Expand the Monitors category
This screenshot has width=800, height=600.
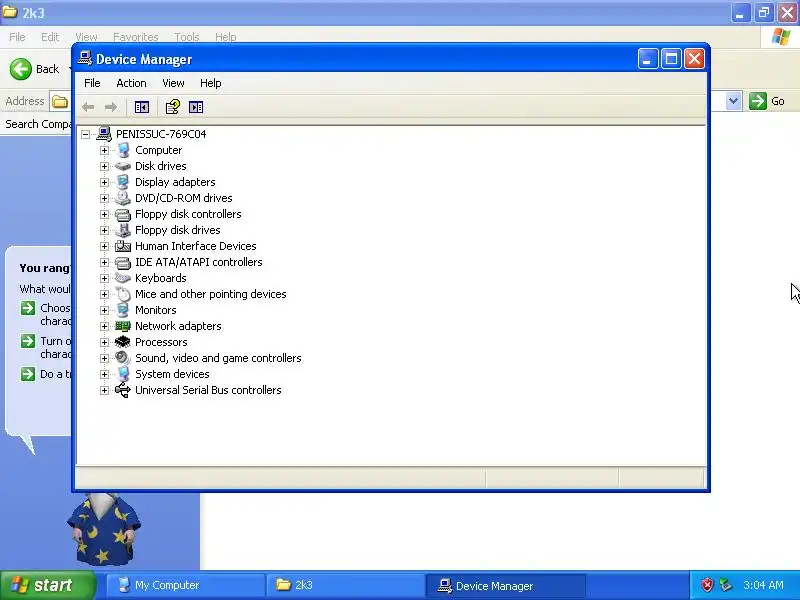[105, 310]
